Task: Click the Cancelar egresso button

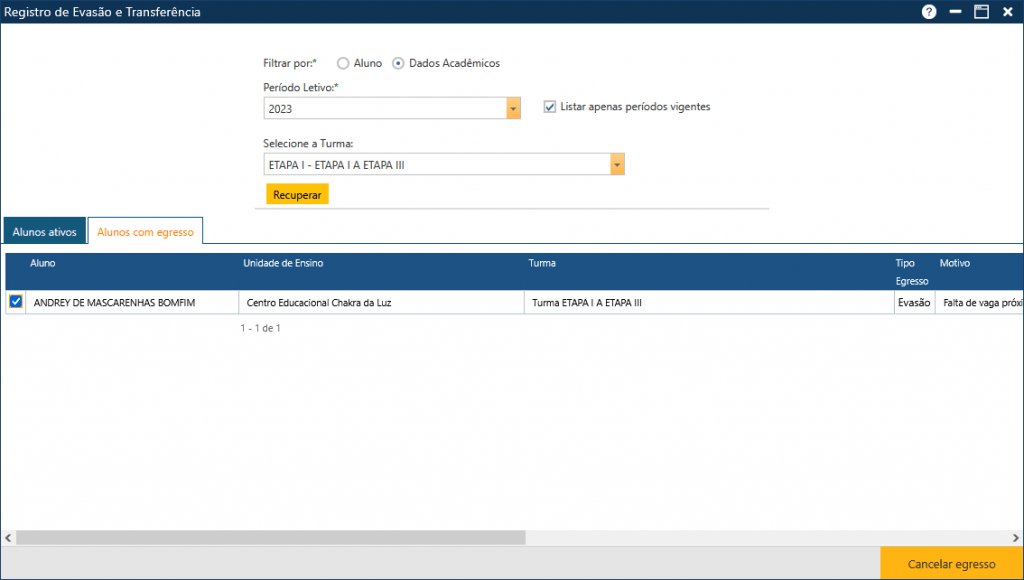Action: 951,563
